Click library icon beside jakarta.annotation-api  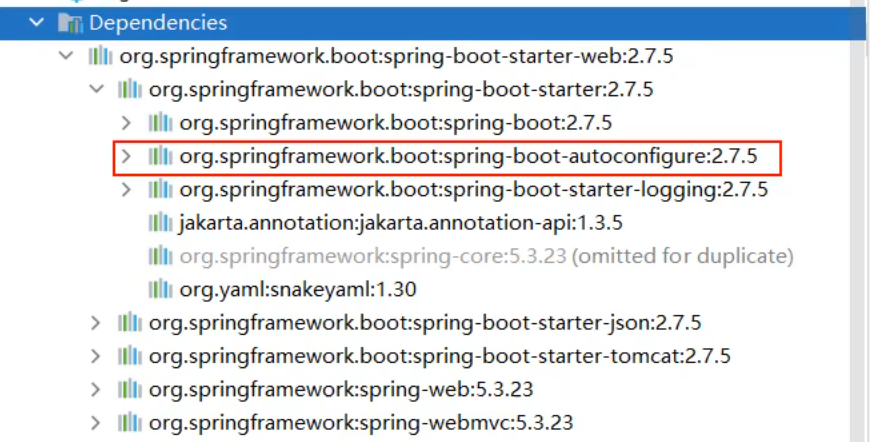click(160, 223)
